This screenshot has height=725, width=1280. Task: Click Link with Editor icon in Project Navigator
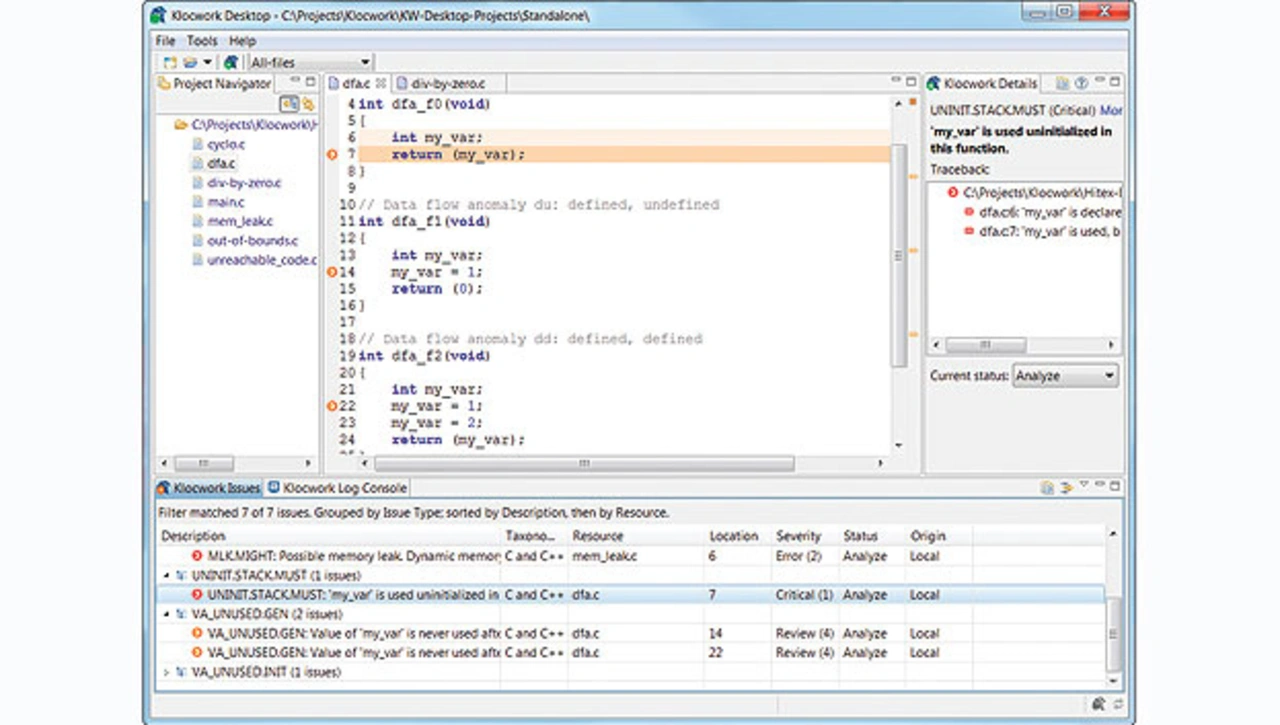(x=309, y=104)
